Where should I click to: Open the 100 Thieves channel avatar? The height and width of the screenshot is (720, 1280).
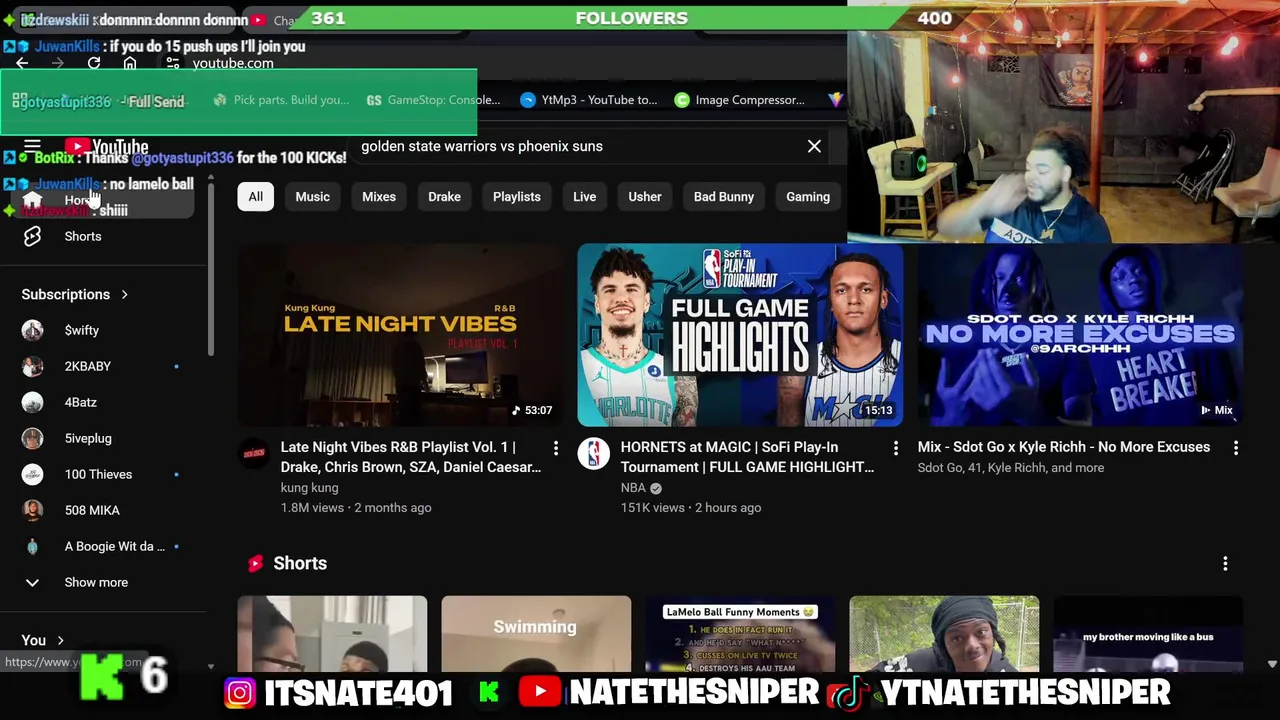tap(32, 474)
